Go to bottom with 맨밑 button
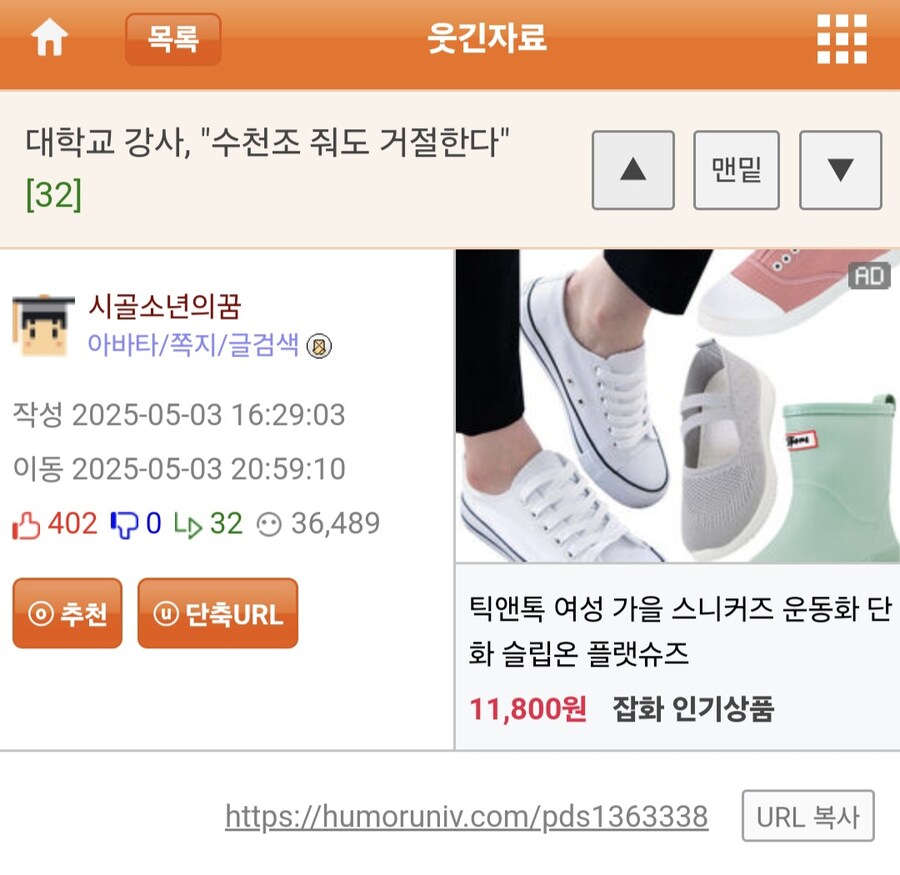 [736, 170]
